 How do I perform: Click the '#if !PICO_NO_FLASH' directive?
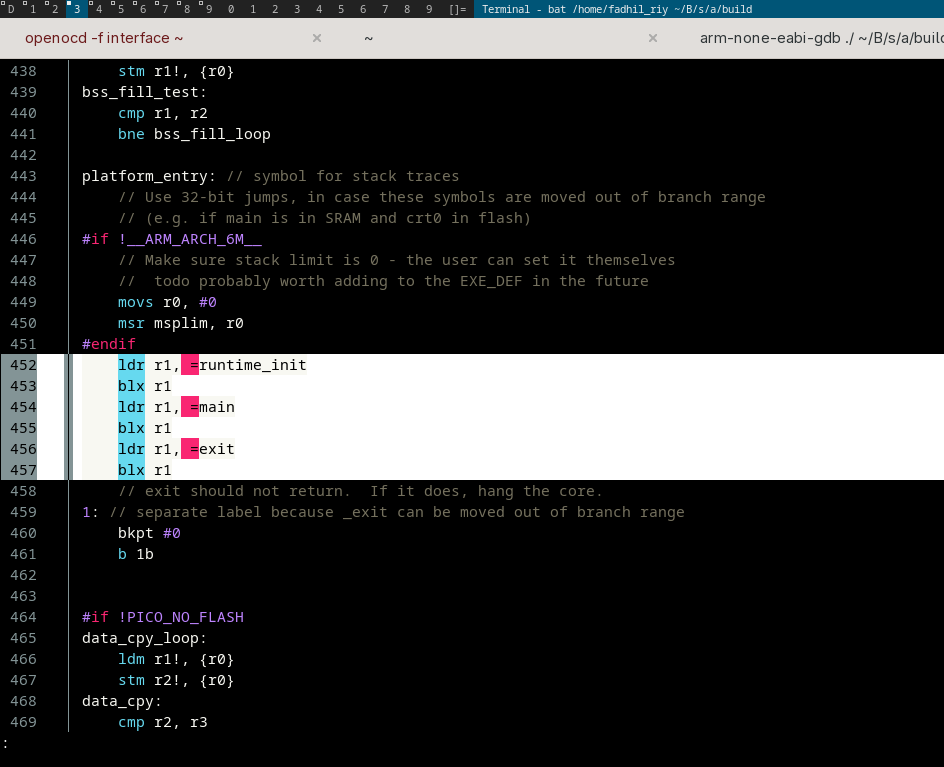coord(162,617)
